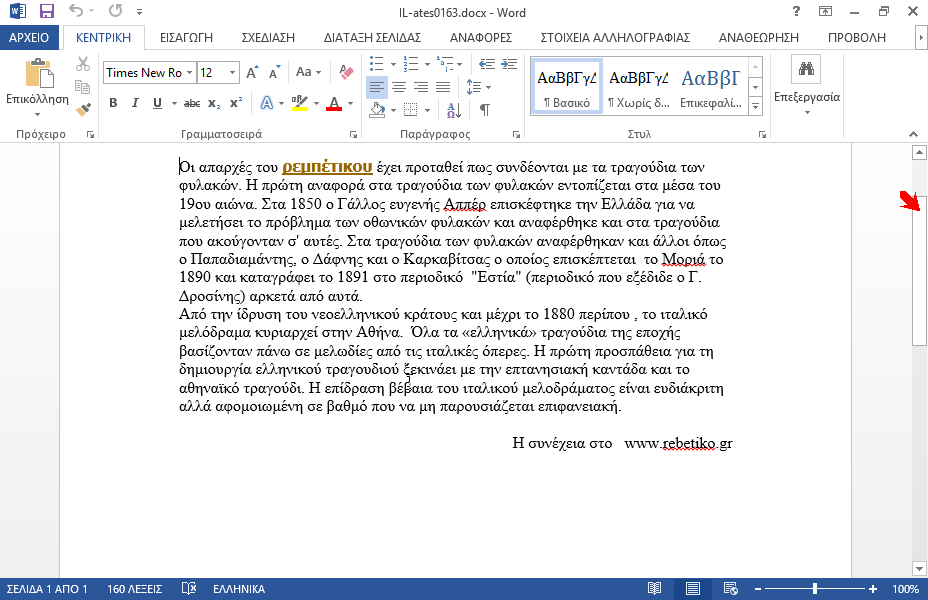Expand the styles gallery More arrow
Screen dimensions: 928x600
[x=755, y=107]
